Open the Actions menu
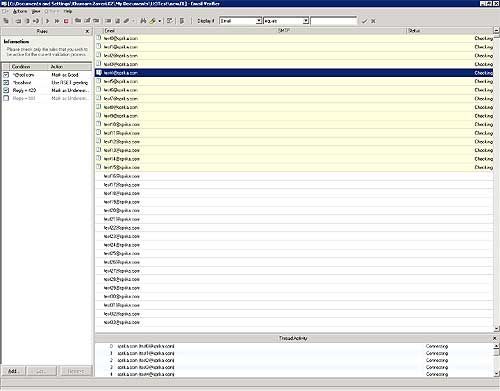 [20, 11]
